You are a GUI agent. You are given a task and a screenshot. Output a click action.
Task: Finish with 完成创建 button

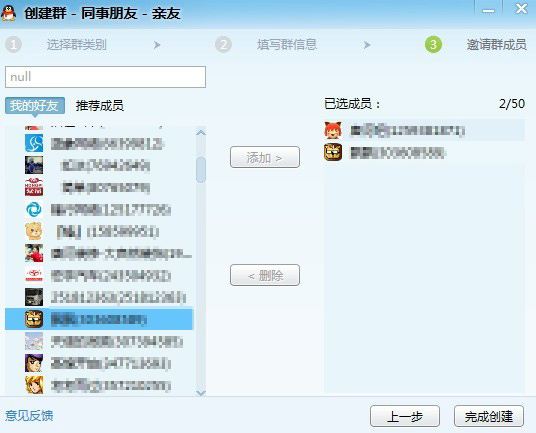click(x=489, y=416)
